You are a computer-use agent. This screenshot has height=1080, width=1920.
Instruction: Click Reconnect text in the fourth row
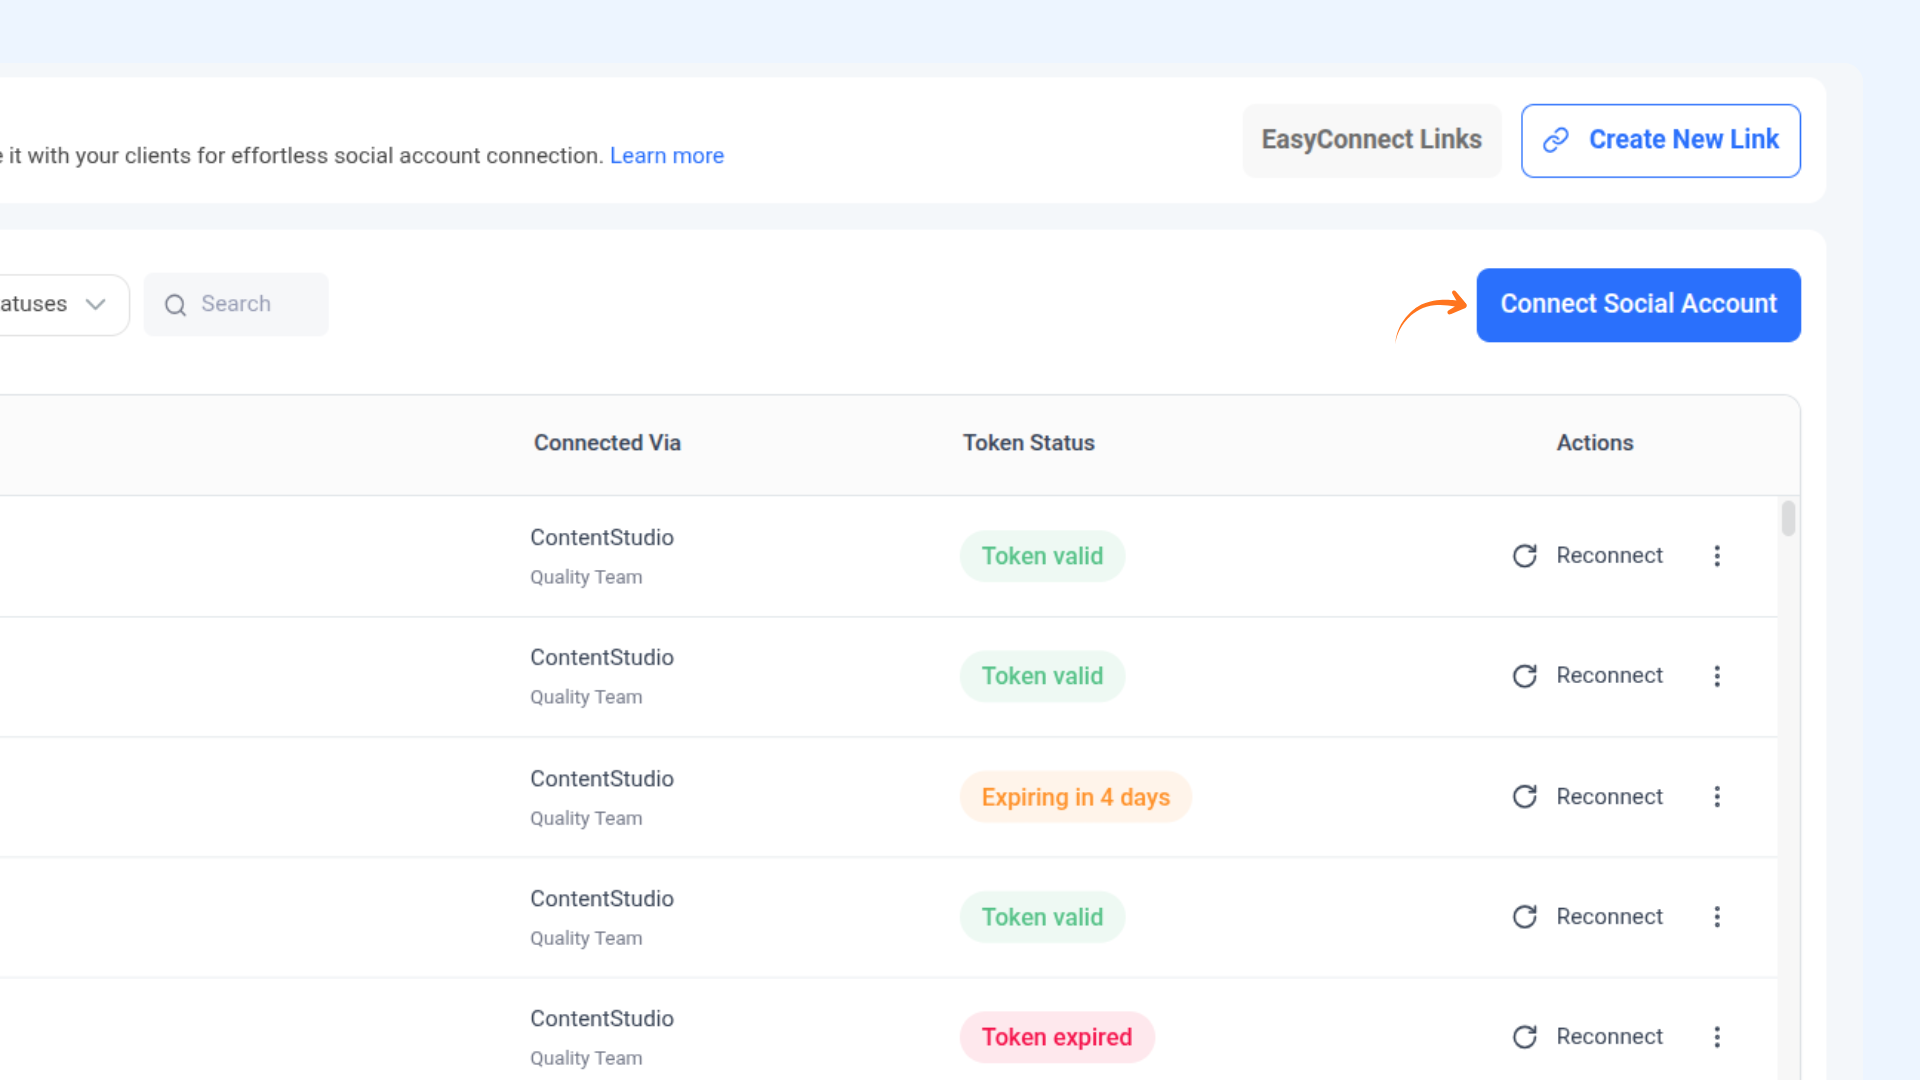[1609, 917]
